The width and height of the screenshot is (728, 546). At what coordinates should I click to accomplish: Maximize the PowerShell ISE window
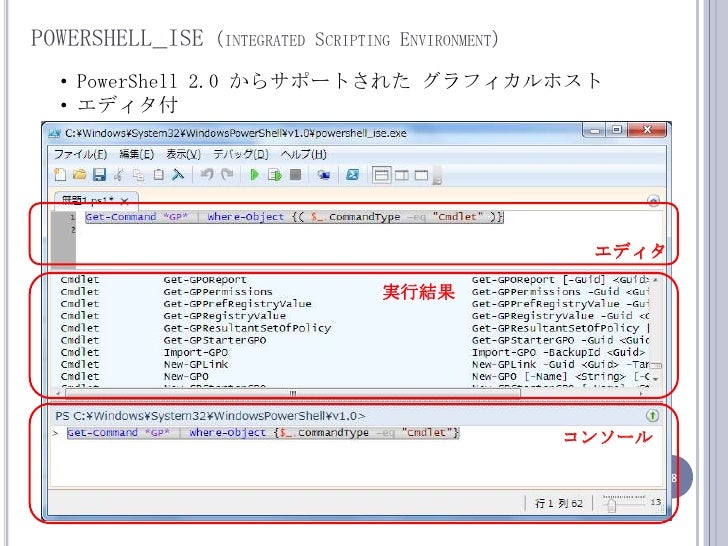click(617, 130)
